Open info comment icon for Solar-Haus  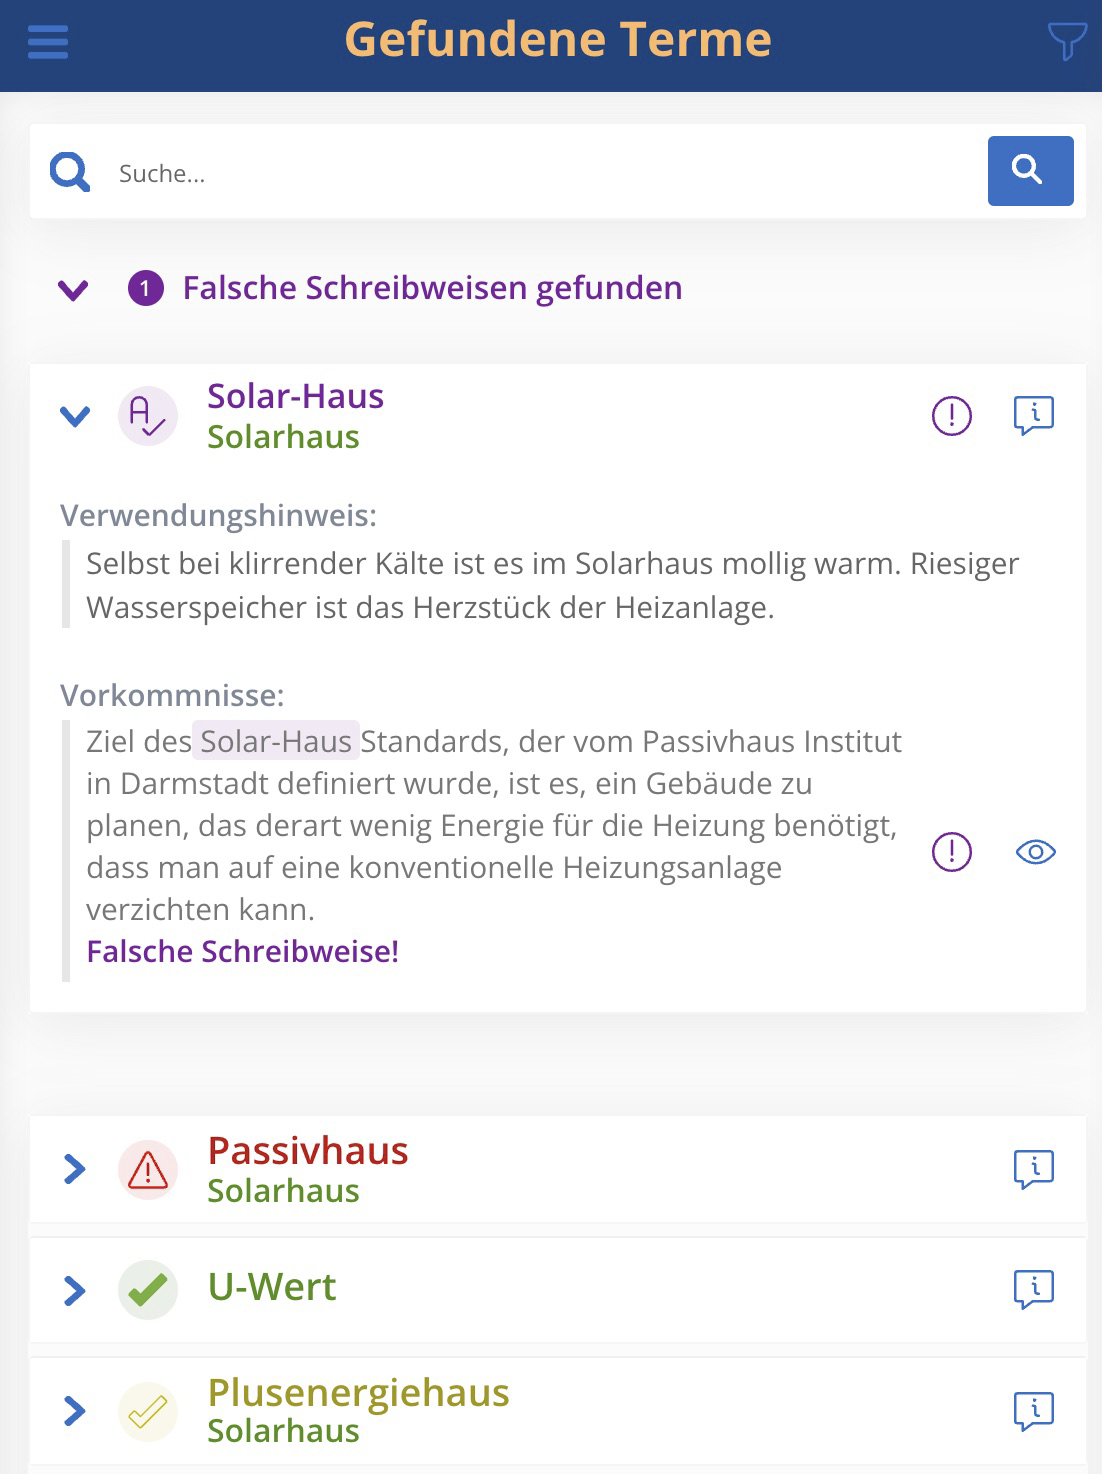tap(1034, 415)
